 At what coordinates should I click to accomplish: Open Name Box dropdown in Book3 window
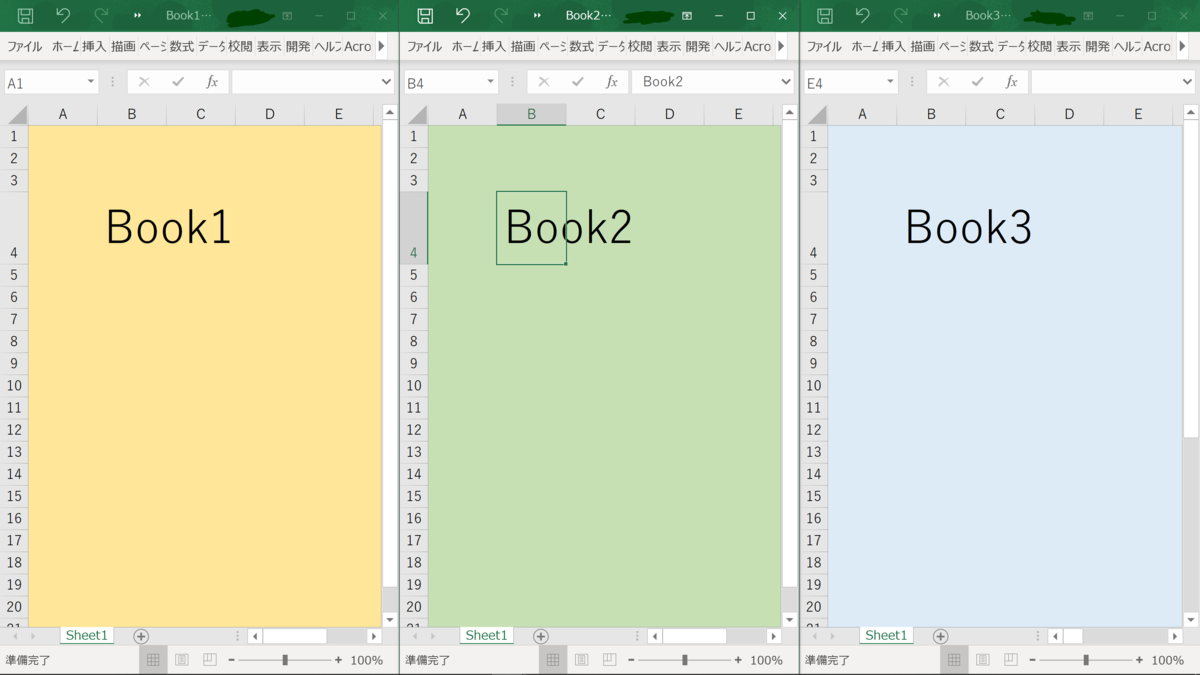point(891,82)
